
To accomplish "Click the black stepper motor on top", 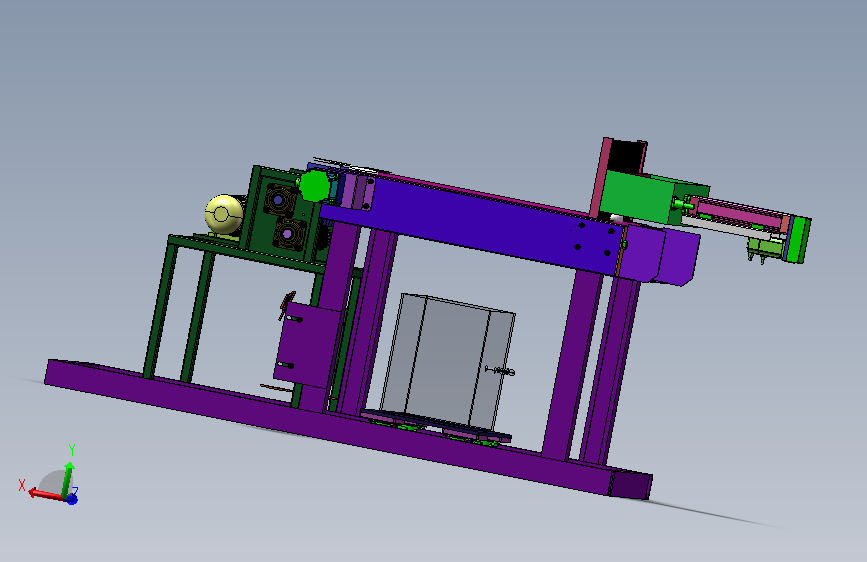I will pos(625,157).
